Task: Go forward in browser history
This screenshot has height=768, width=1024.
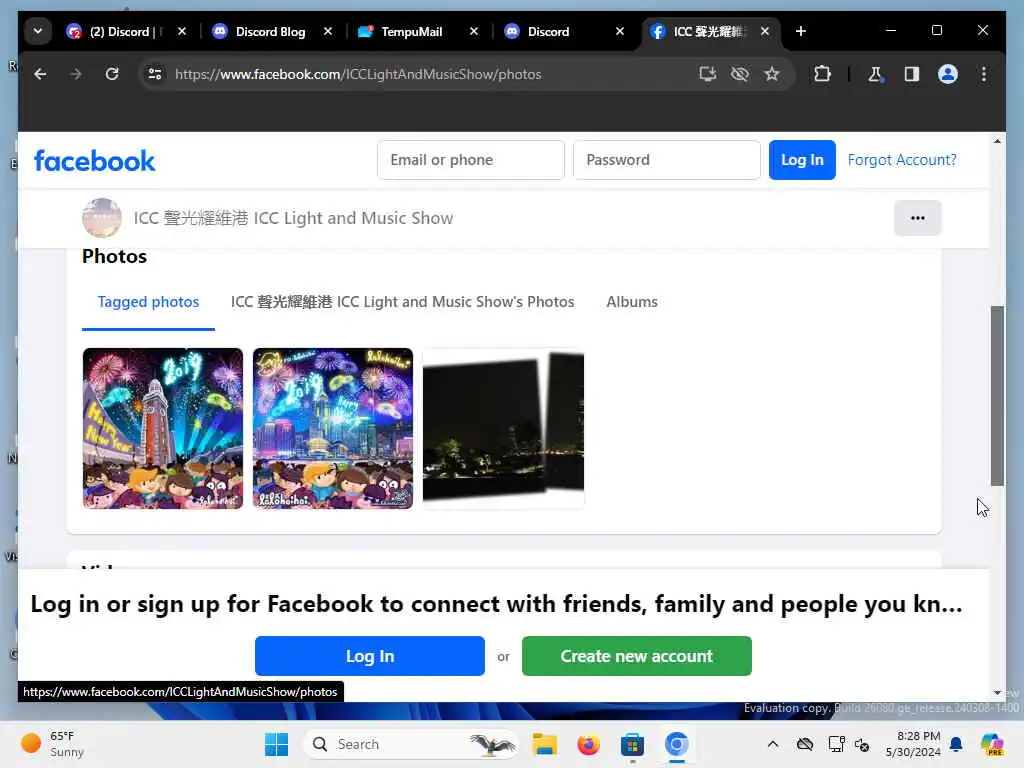Action: coord(76,74)
